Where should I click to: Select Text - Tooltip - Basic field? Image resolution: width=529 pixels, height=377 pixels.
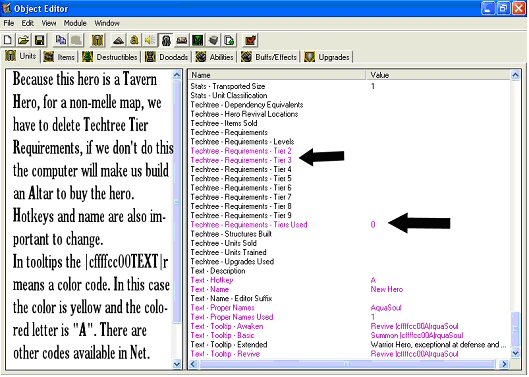[x=350, y=335]
